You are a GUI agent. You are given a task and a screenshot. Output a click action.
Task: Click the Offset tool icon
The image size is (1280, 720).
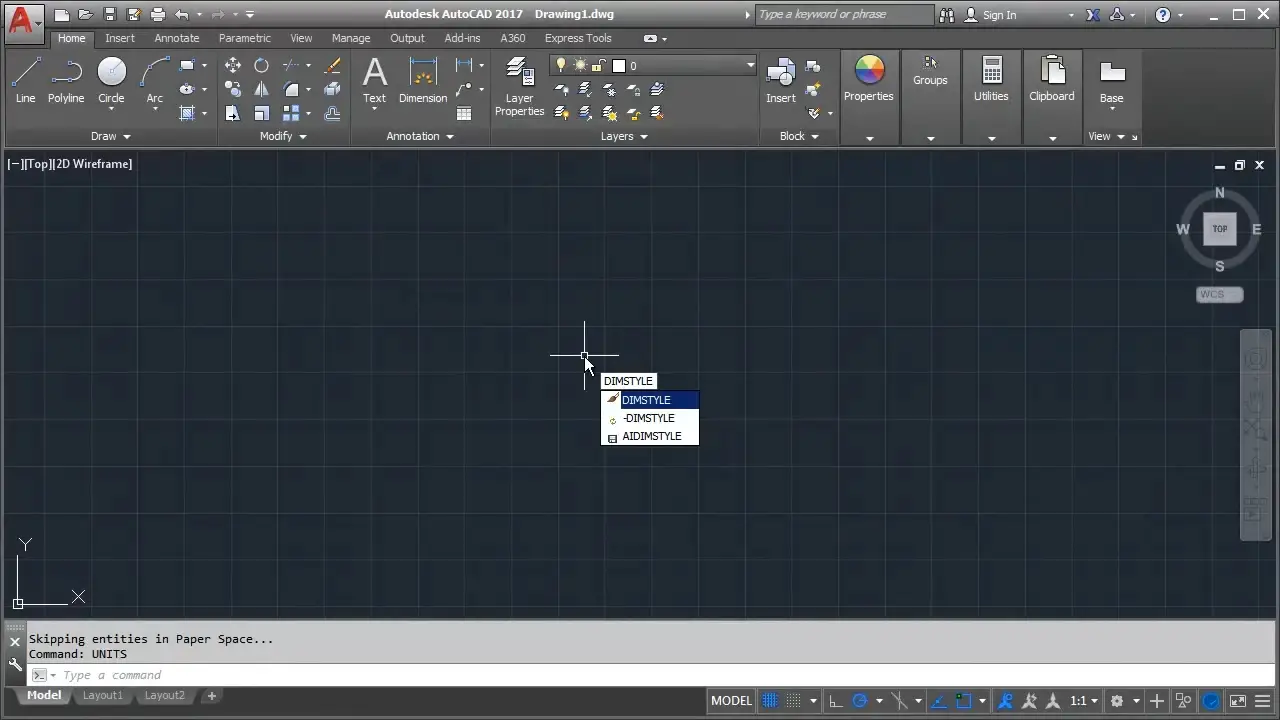point(332,113)
